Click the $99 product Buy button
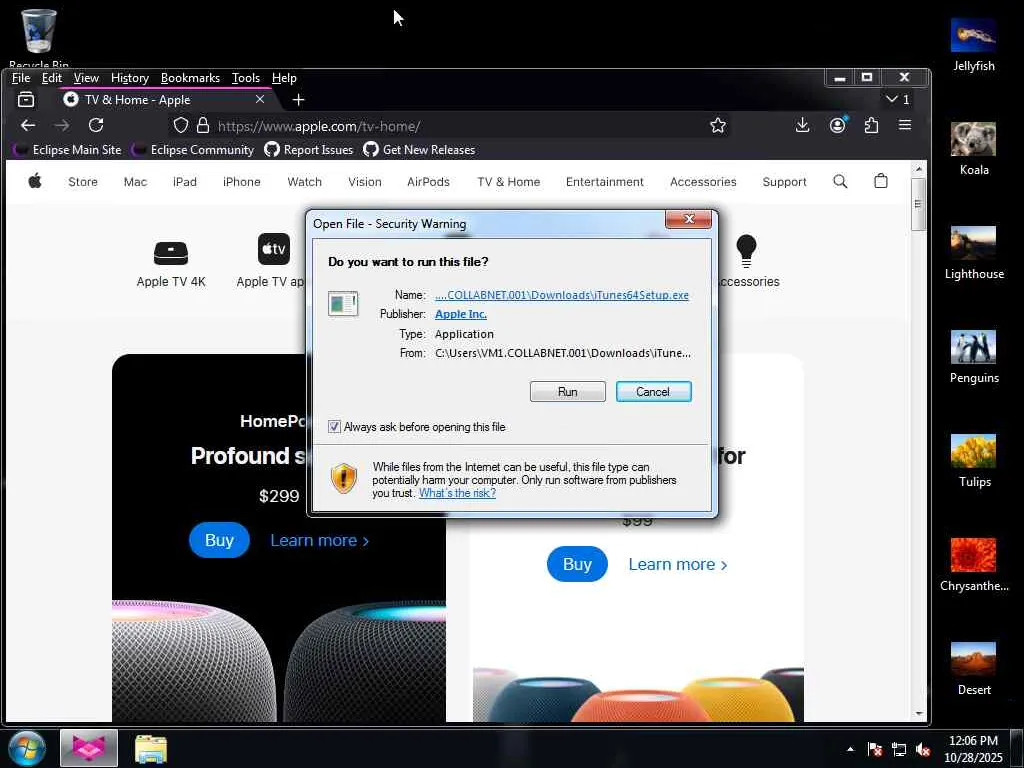Viewport: 1024px width, 768px height. (x=577, y=564)
